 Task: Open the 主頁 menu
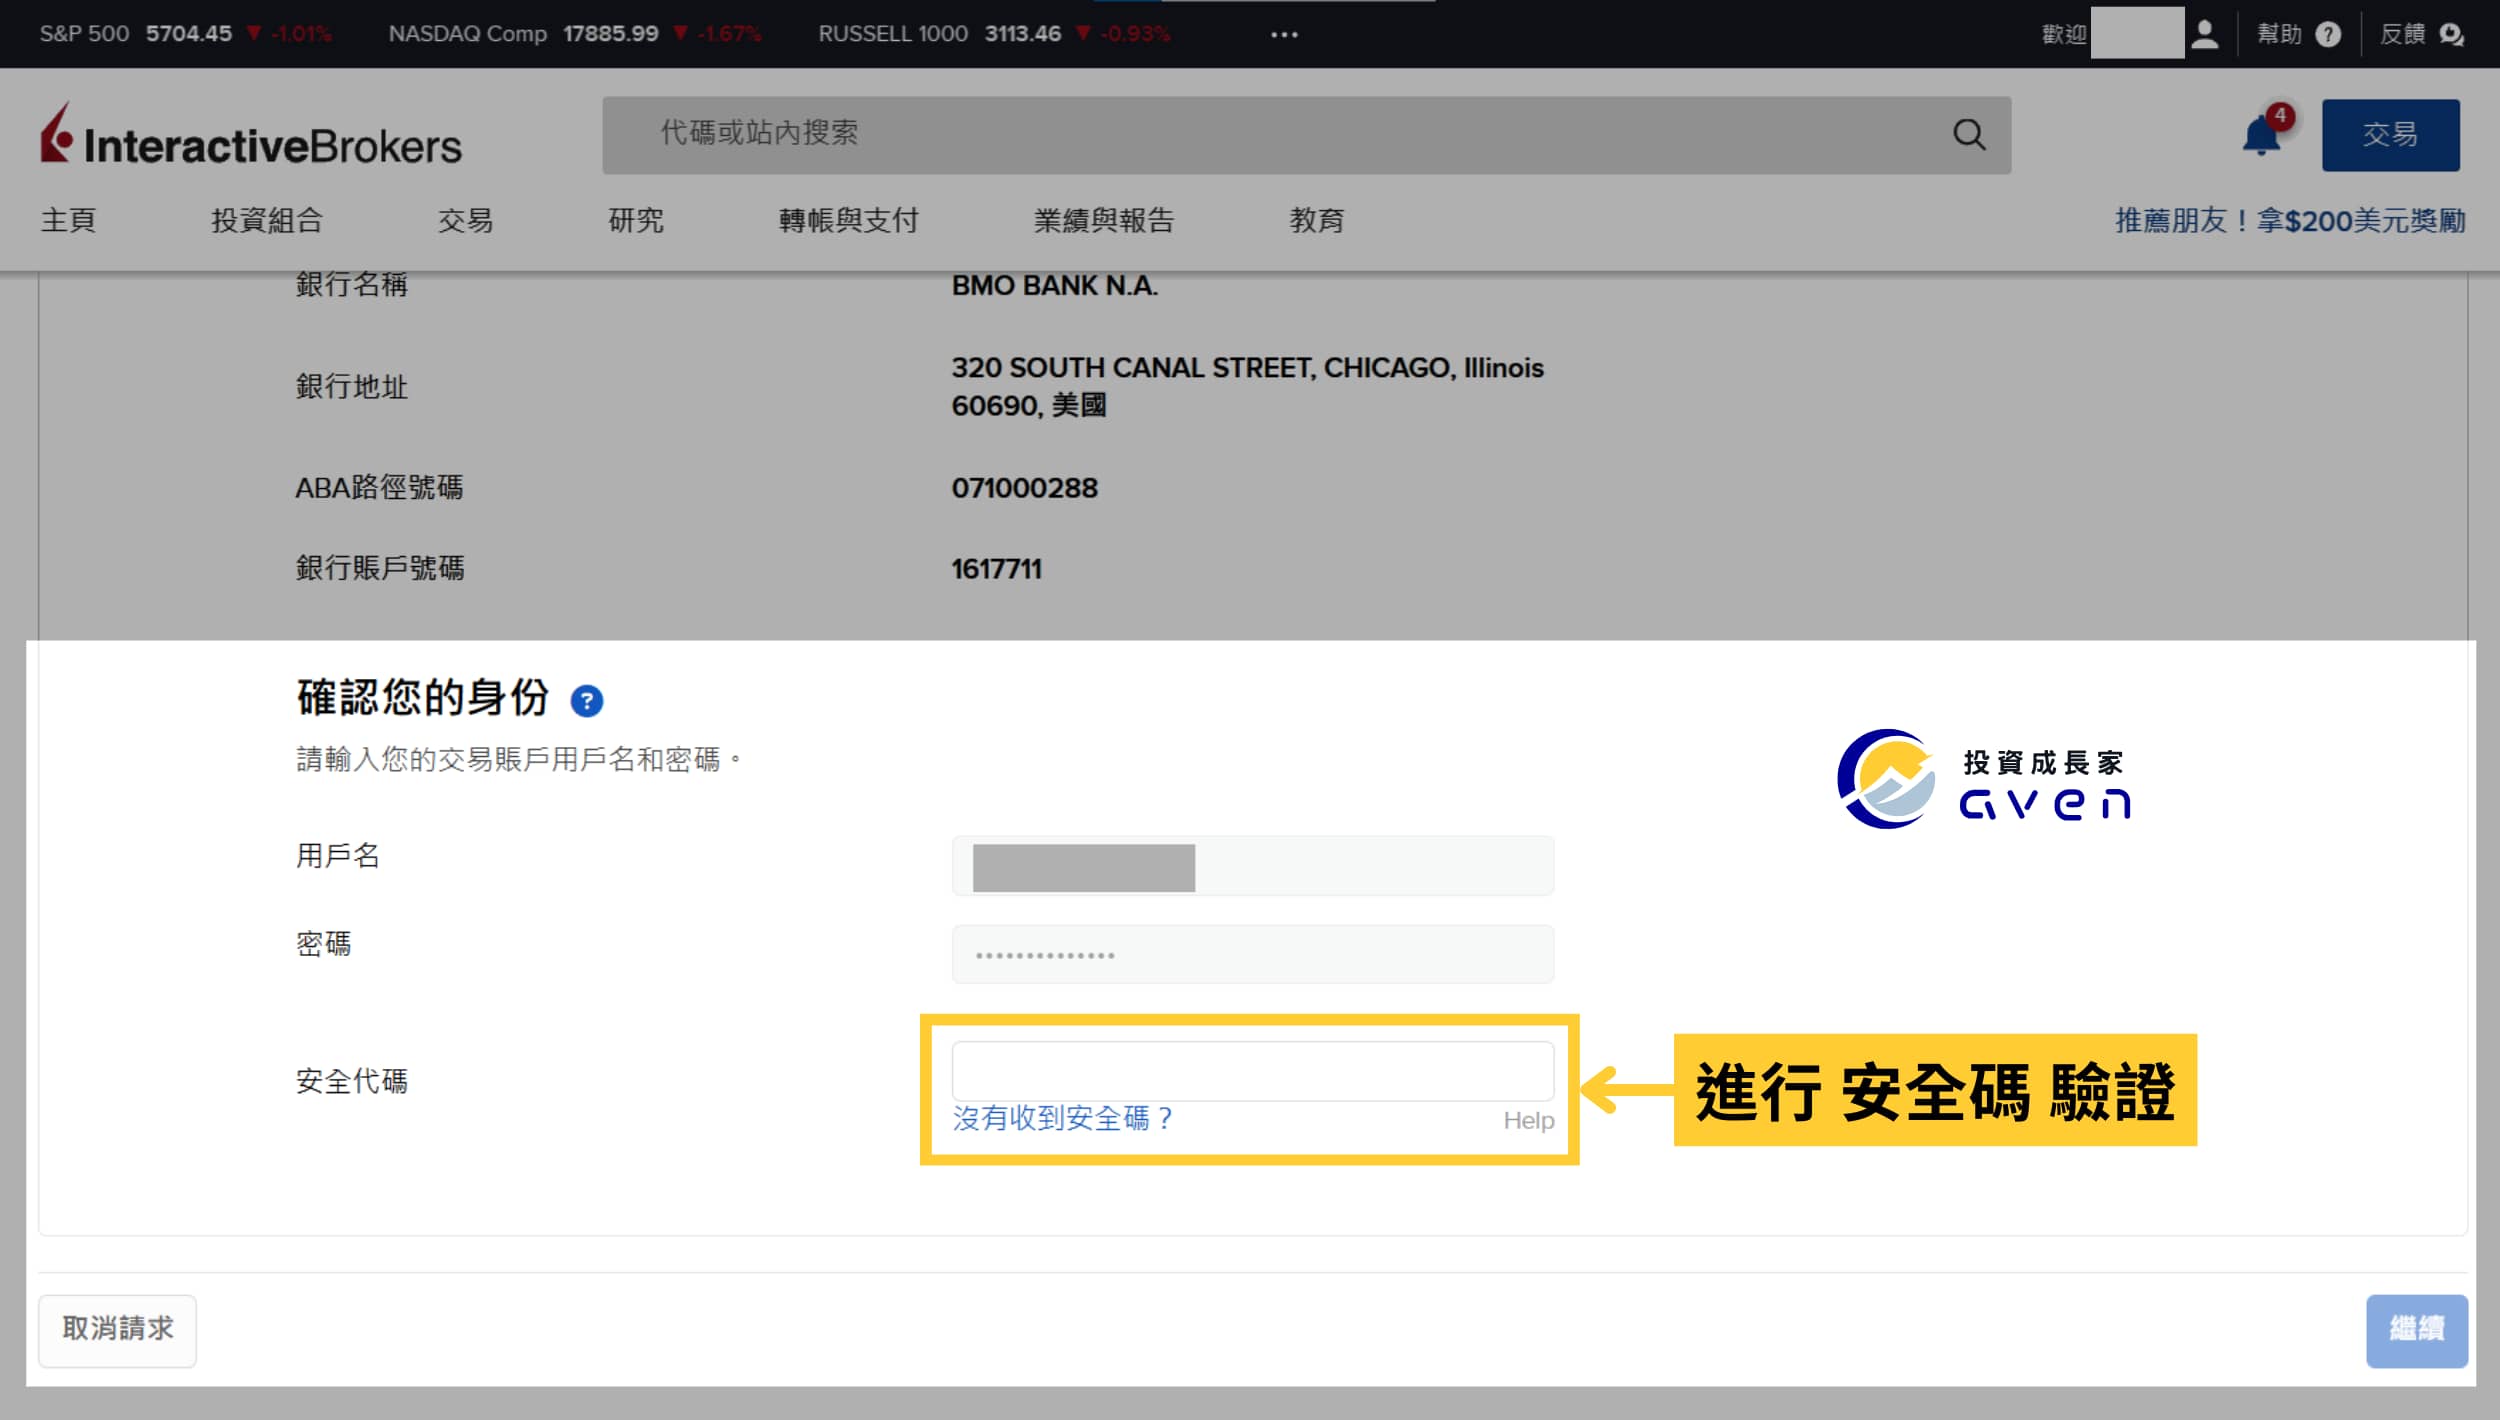click(68, 220)
